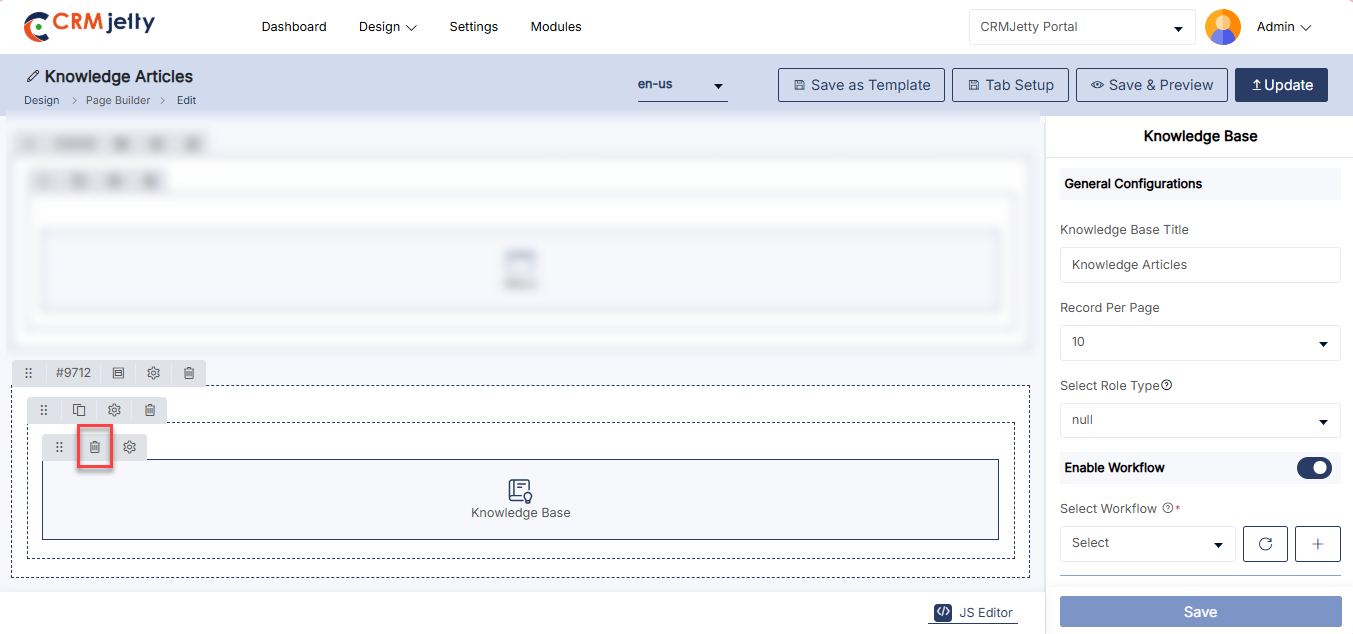Click the Knowledge Base Title field

[x=1200, y=265]
